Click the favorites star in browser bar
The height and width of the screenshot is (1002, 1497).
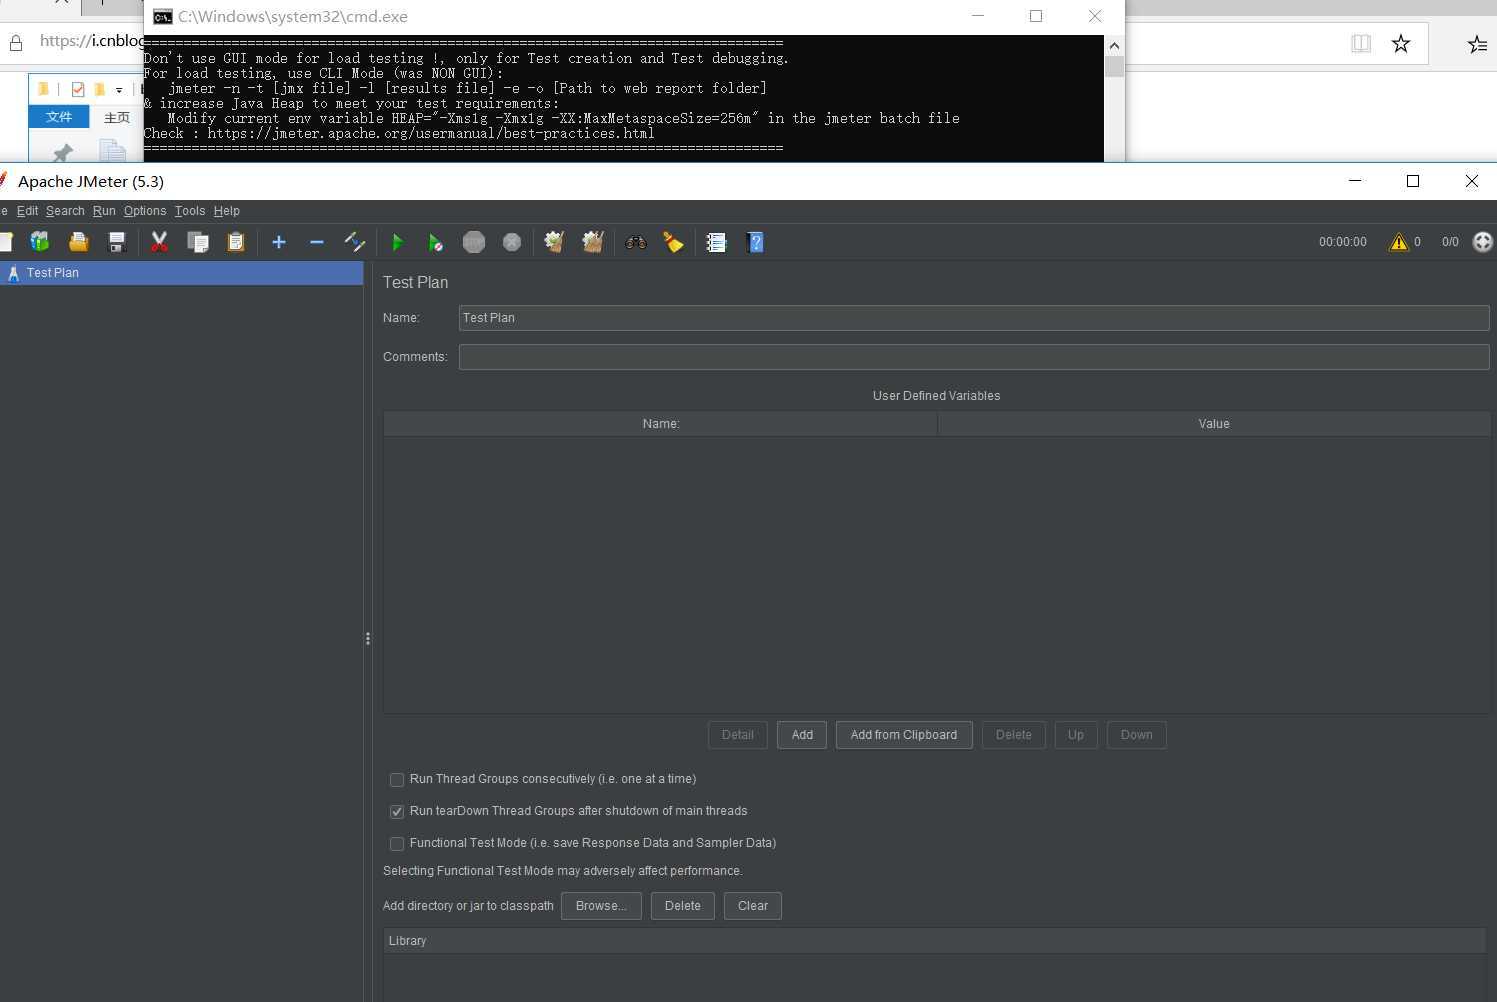[1401, 43]
